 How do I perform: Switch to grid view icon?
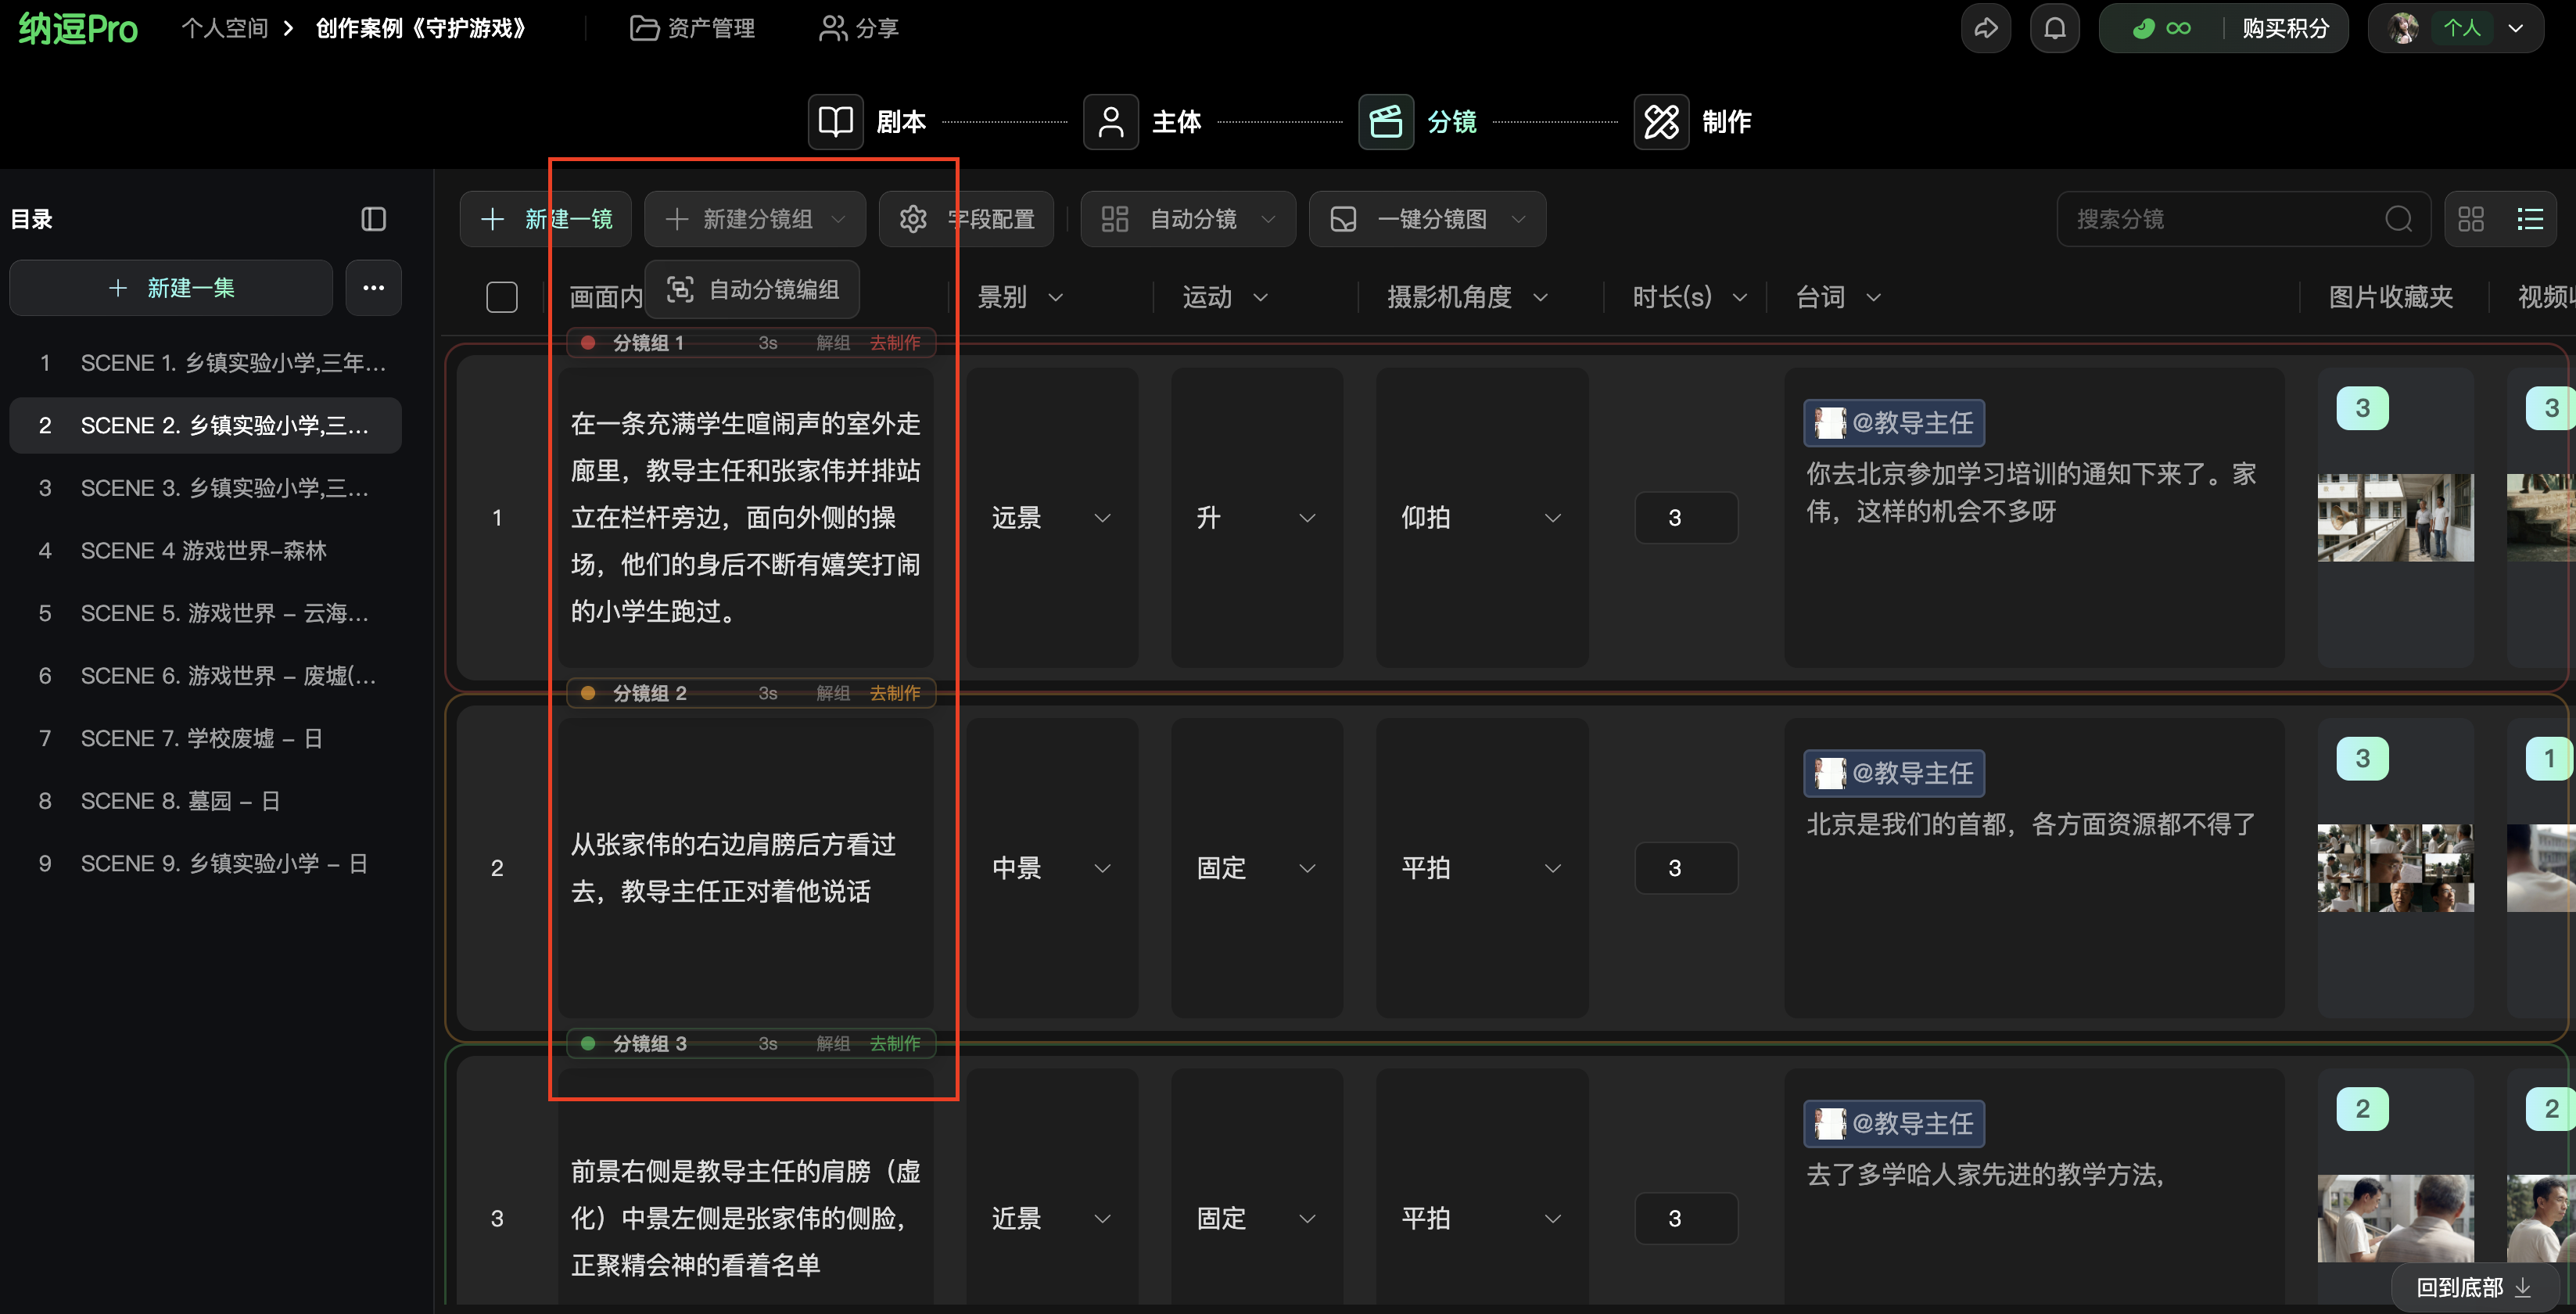tap(2470, 219)
